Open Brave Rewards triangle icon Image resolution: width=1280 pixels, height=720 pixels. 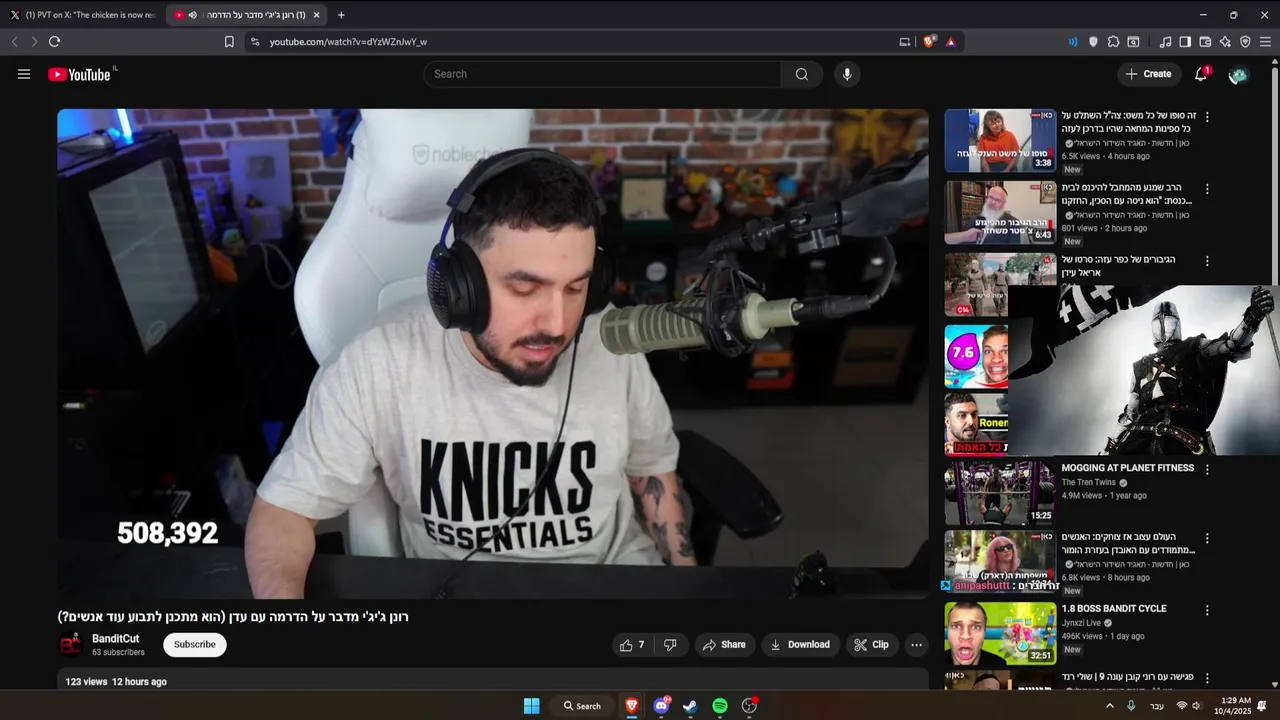(x=950, y=42)
